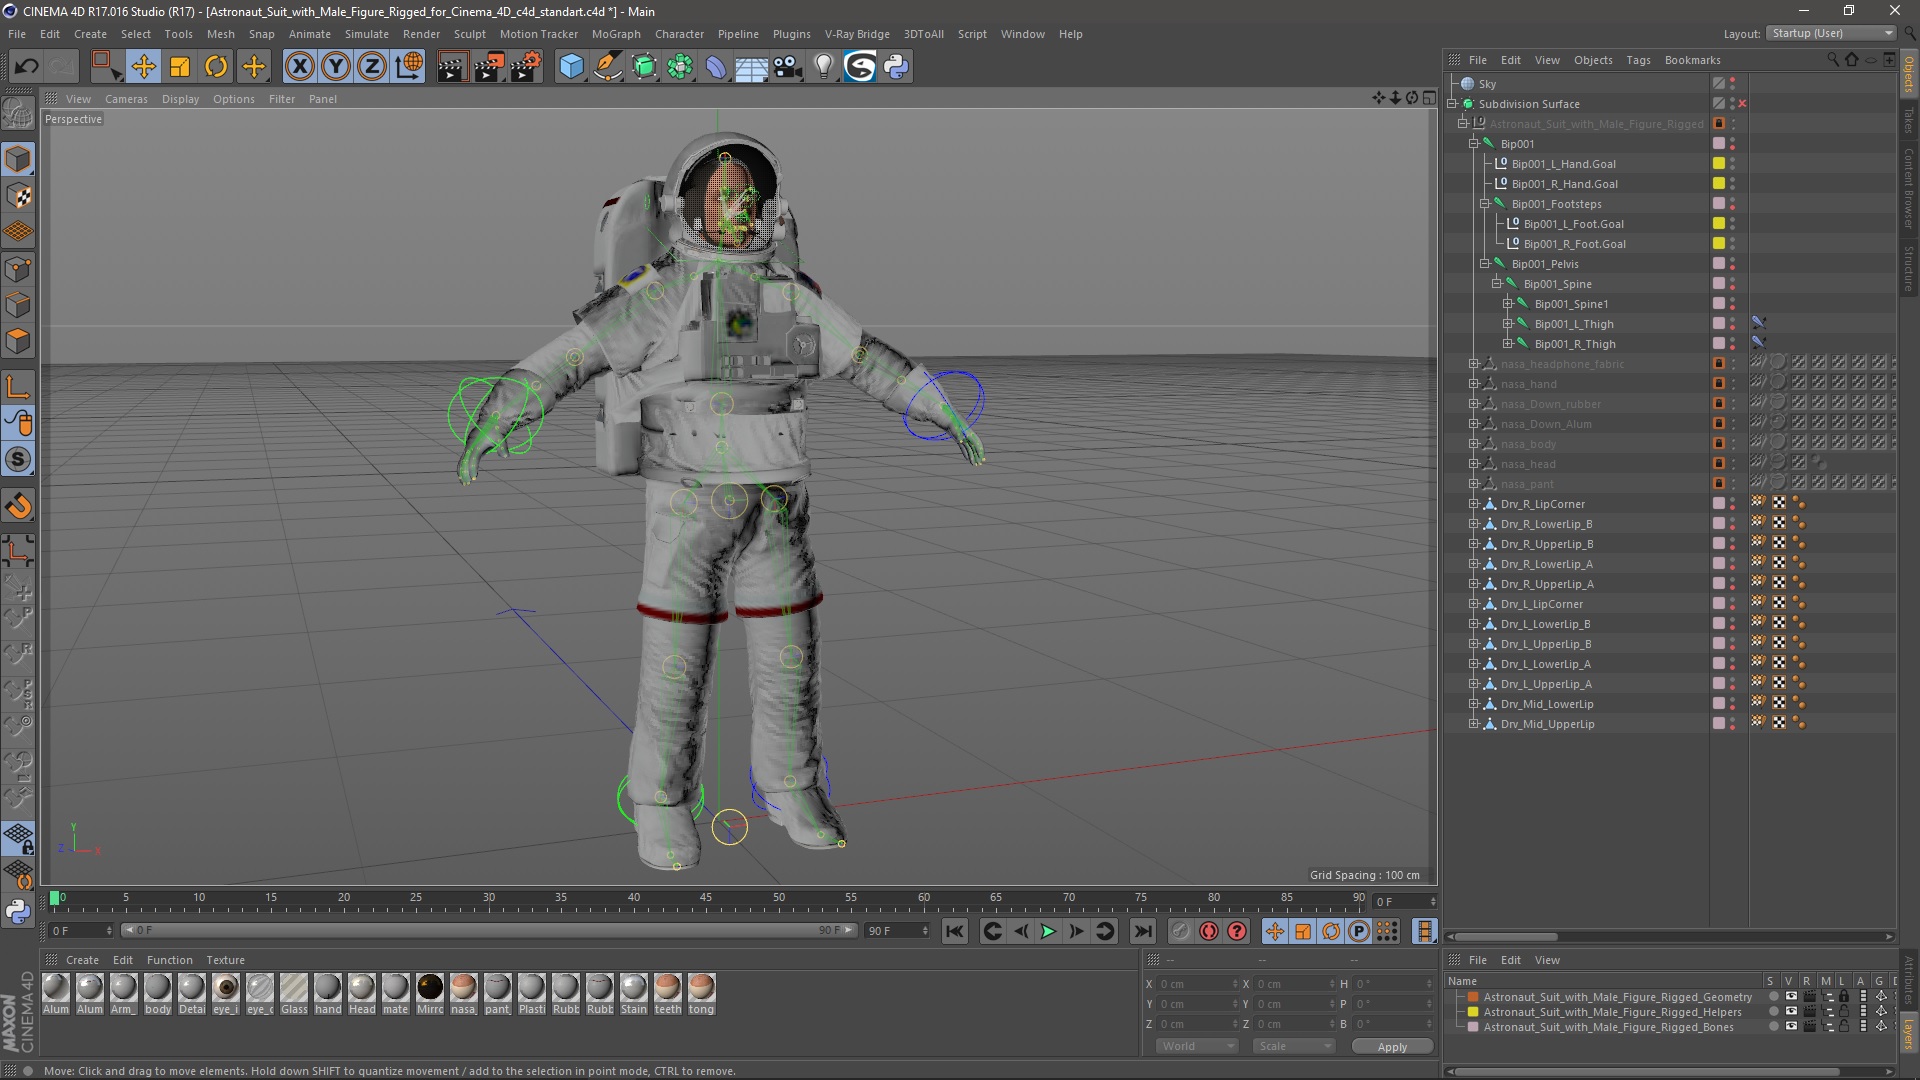1920x1080 pixels.
Task: Open Edit Render Settings icon
Action: [x=526, y=67]
